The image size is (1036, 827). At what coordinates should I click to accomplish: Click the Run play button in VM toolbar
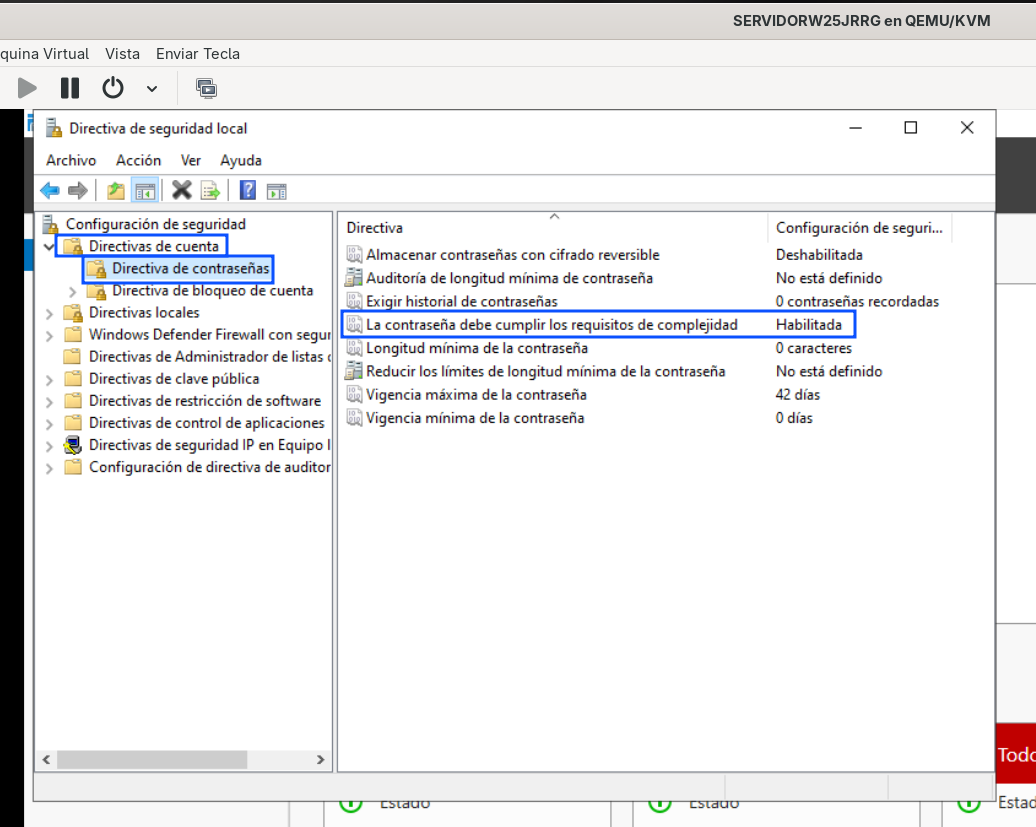(27, 88)
